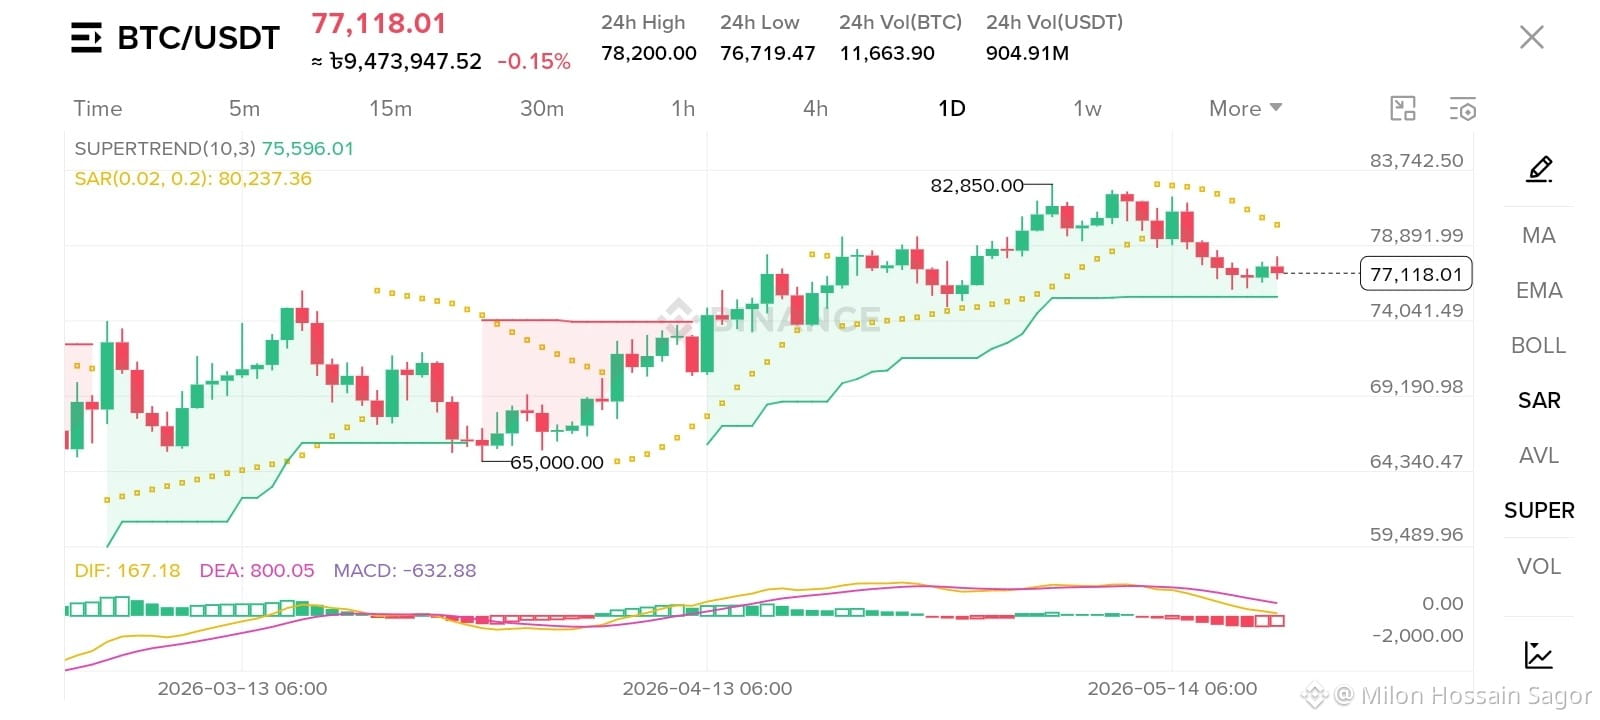
Task: Click the -0.15% change value
Action: [534, 61]
